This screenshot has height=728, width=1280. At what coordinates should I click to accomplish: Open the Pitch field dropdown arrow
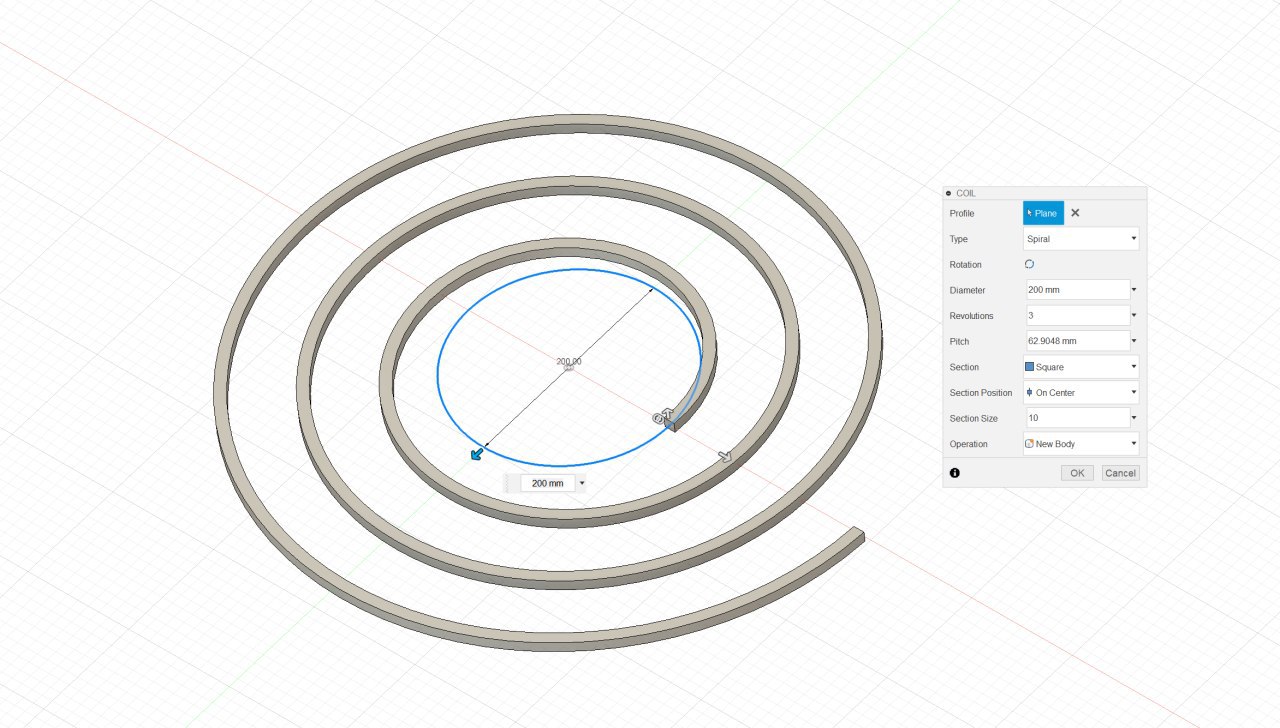1135,341
